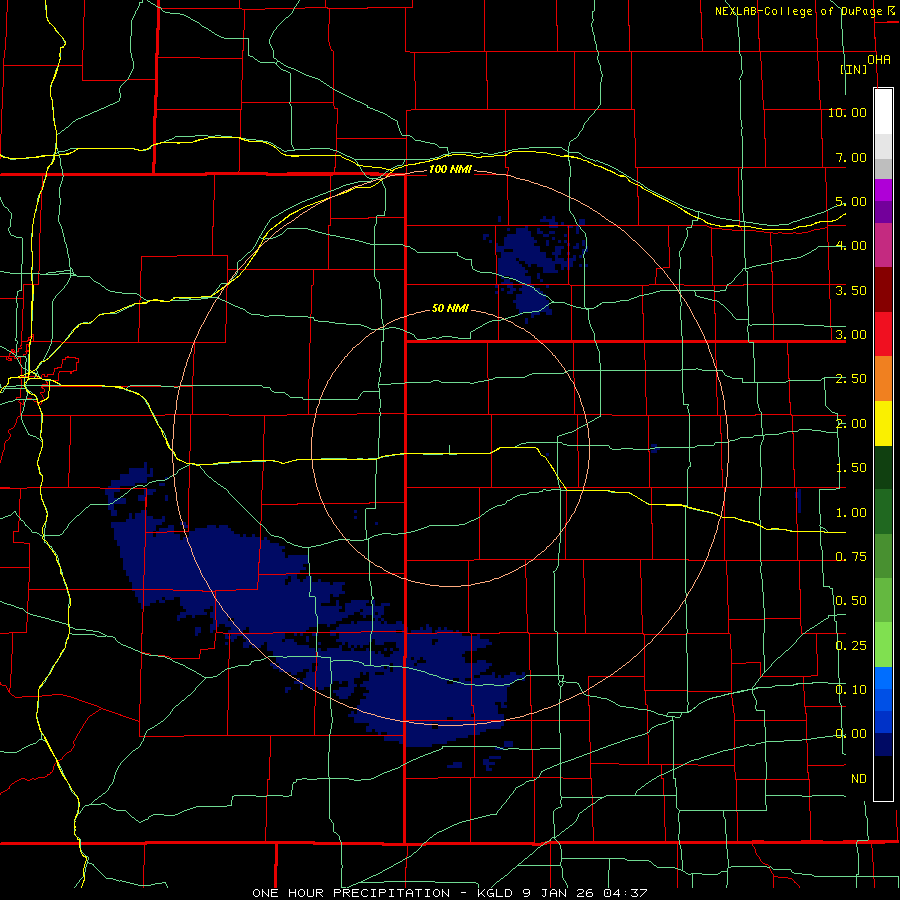This screenshot has height=900, width=900.
Task: Click the 100 NMI range ring label
Action: [450, 169]
